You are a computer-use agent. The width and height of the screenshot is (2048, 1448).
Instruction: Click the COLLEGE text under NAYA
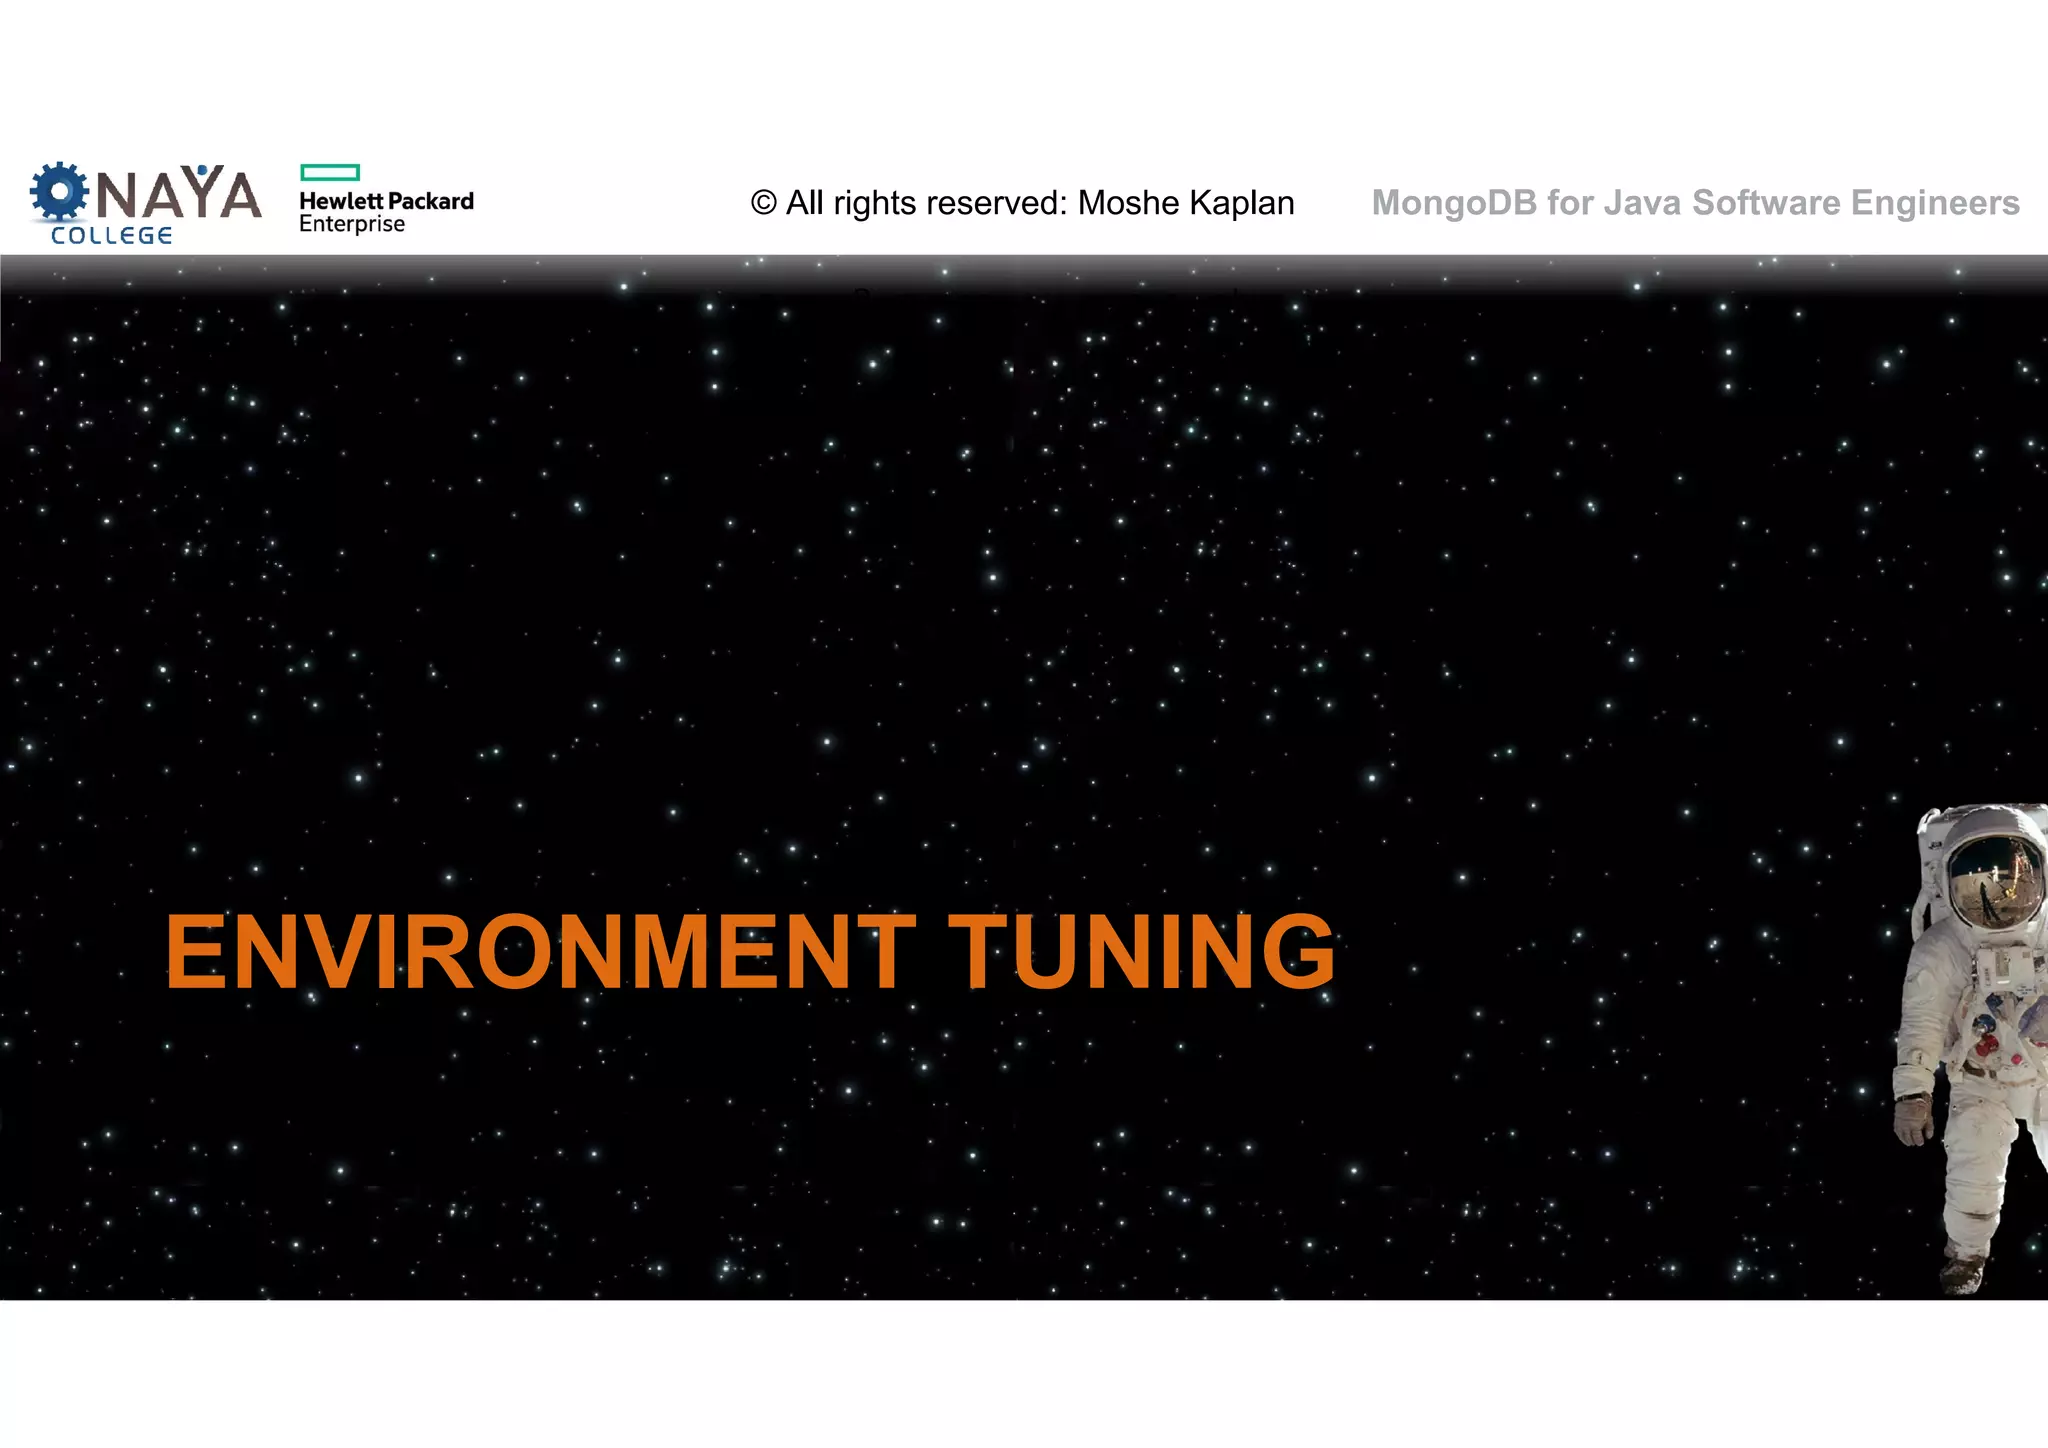[x=111, y=236]
